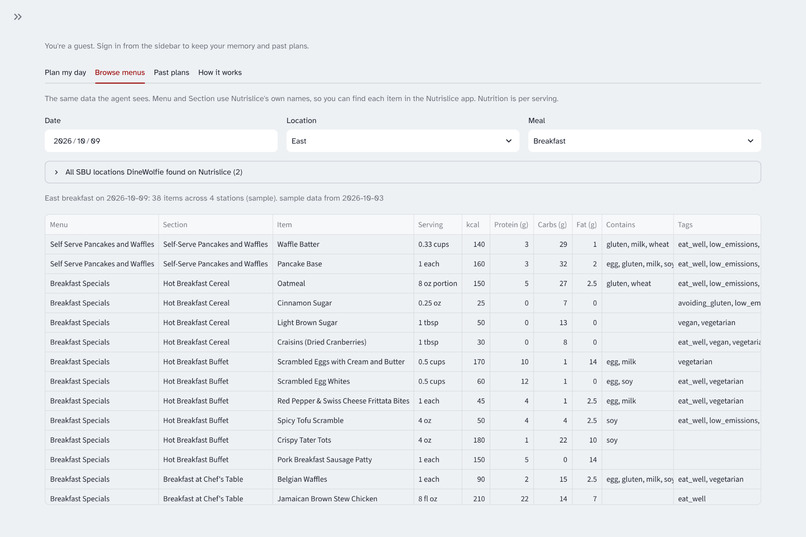Click the 8 fl oz serving cell
The image size is (806, 537).
click(x=437, y=497)
